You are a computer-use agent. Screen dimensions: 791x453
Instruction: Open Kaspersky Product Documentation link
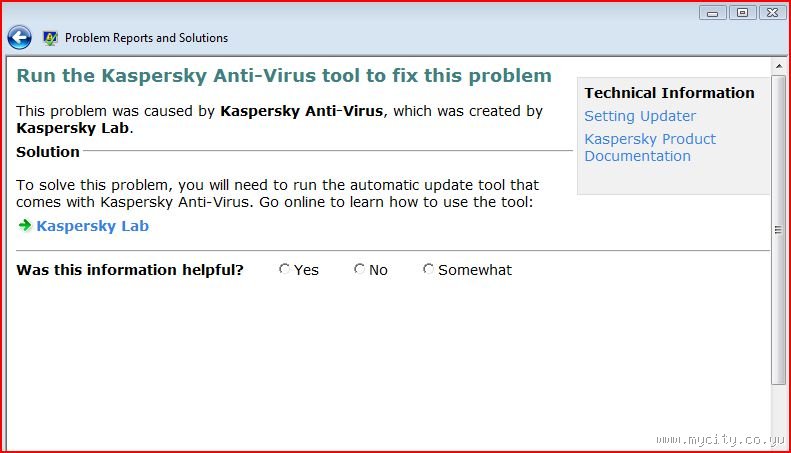click(x=650, y=147)
